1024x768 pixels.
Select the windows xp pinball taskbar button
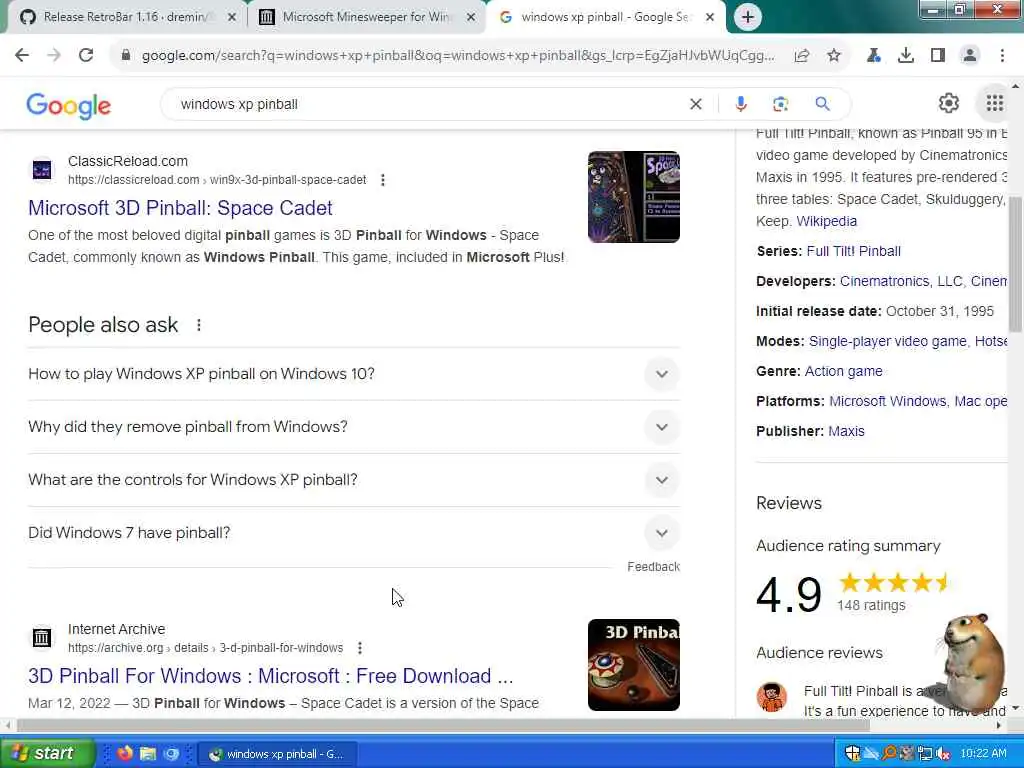coord(278,754)
